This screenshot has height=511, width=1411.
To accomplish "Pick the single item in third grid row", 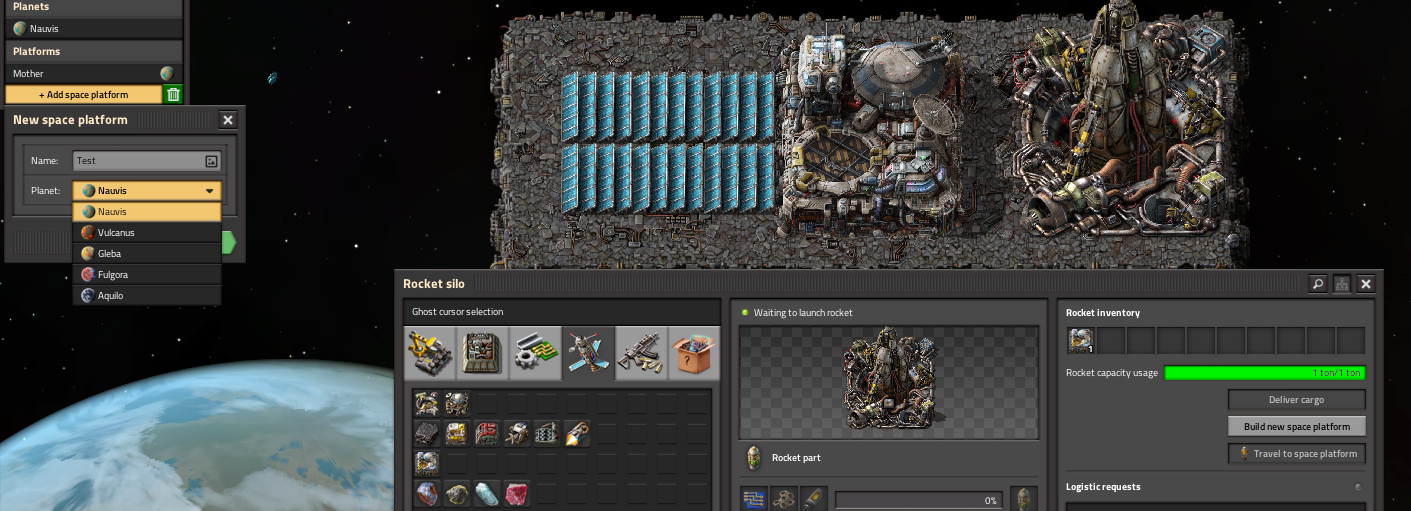I will coord(427,464).
